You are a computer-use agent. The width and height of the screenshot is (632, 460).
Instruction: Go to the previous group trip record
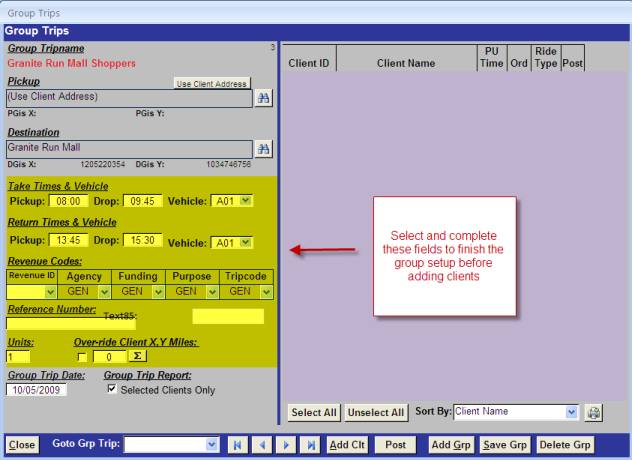coord(262,444)
